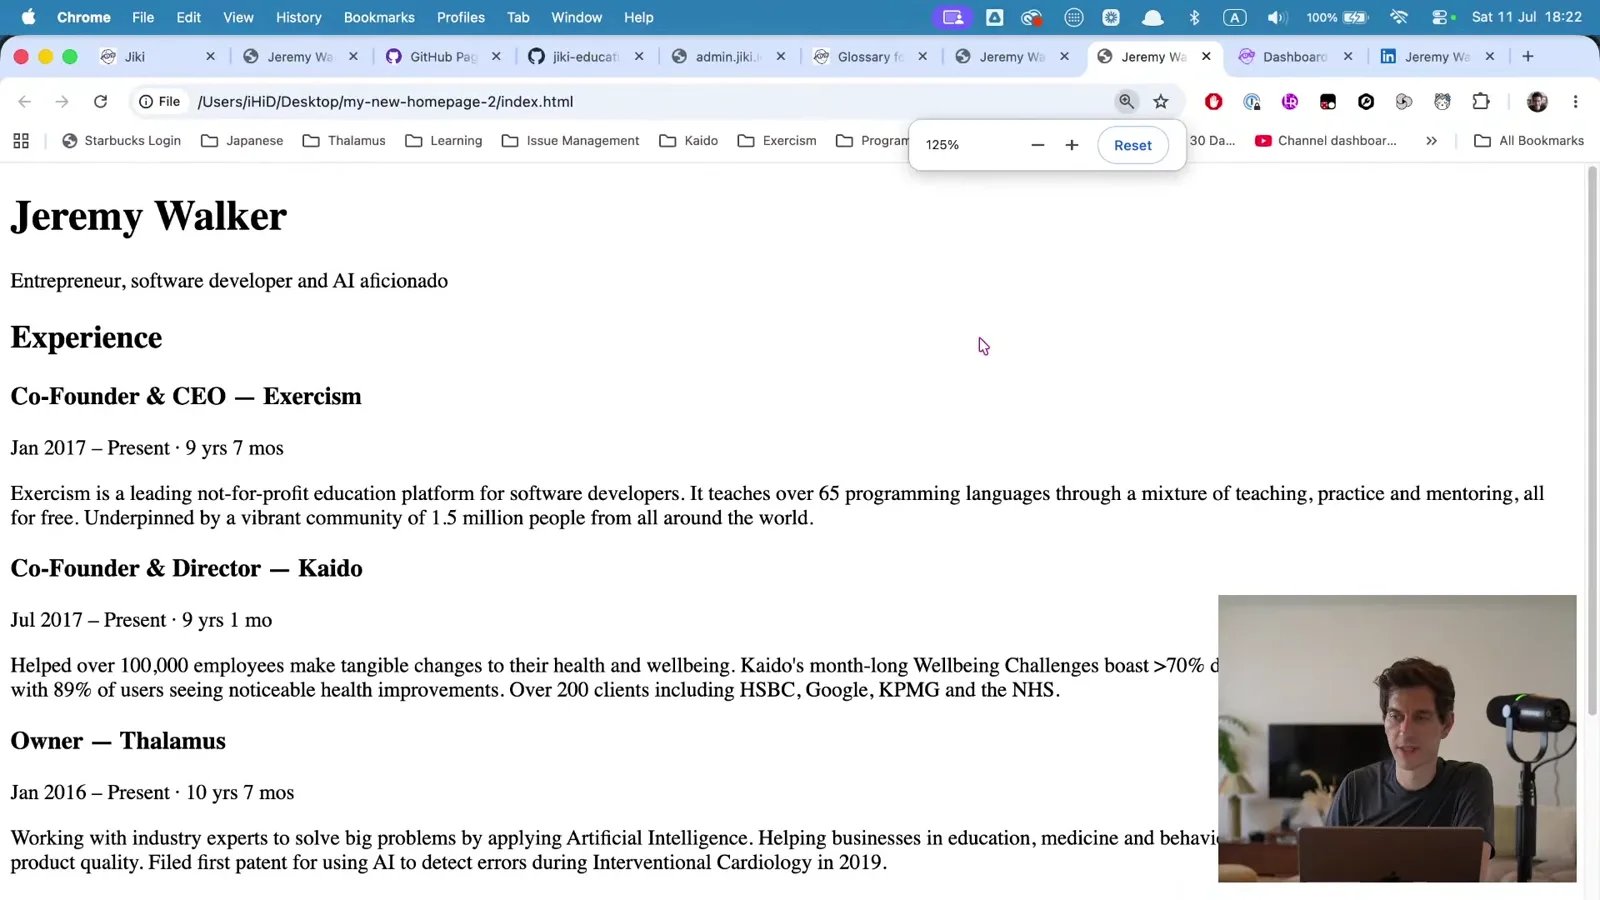
Task: Close the Jiki tab
Action: (x=210, y=57)
